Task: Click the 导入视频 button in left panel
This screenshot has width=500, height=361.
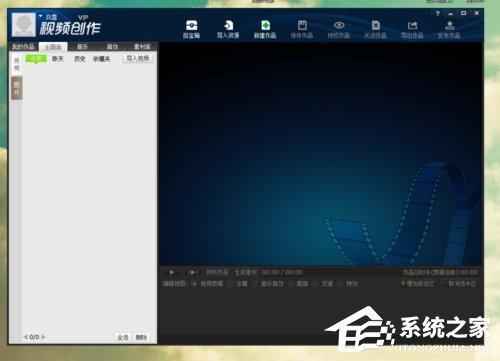Action: click(138, 59)
